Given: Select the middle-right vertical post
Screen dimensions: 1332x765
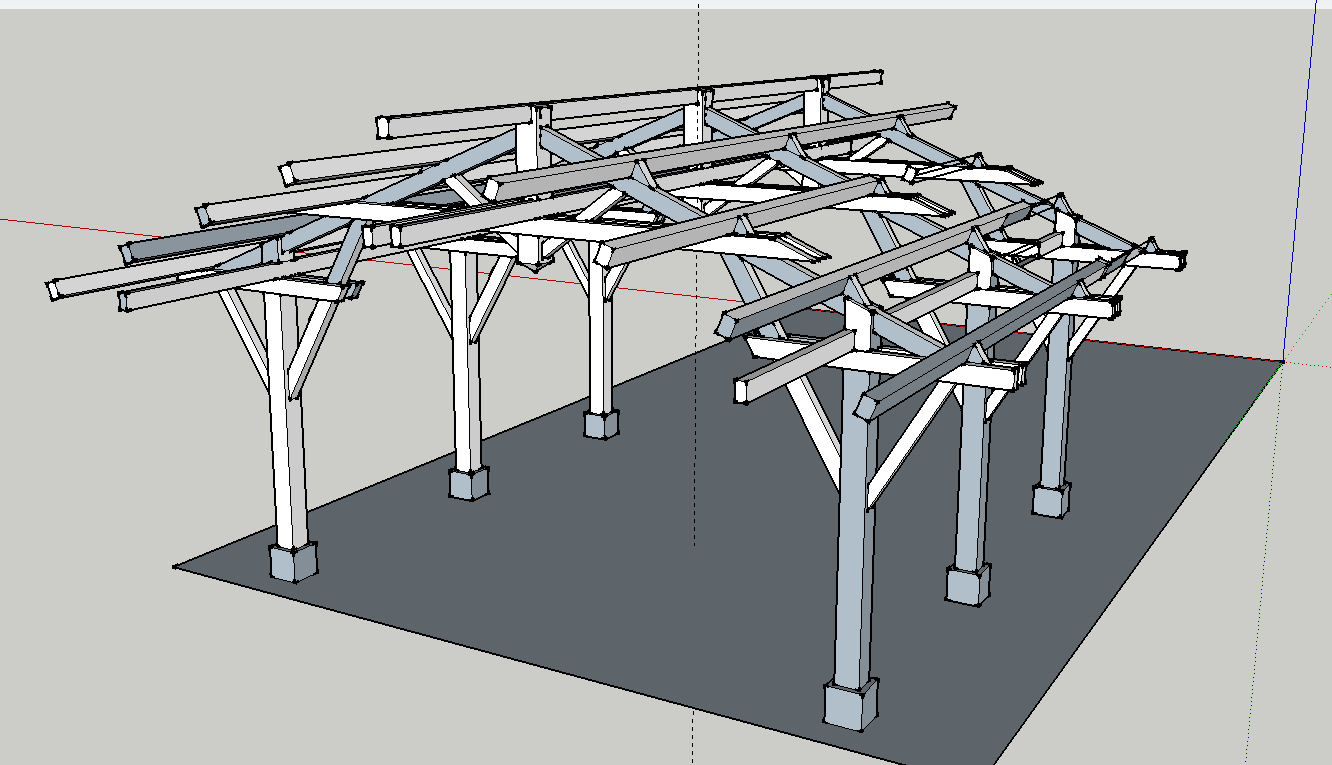Looking at the screenshot, I should pos(971,480).
